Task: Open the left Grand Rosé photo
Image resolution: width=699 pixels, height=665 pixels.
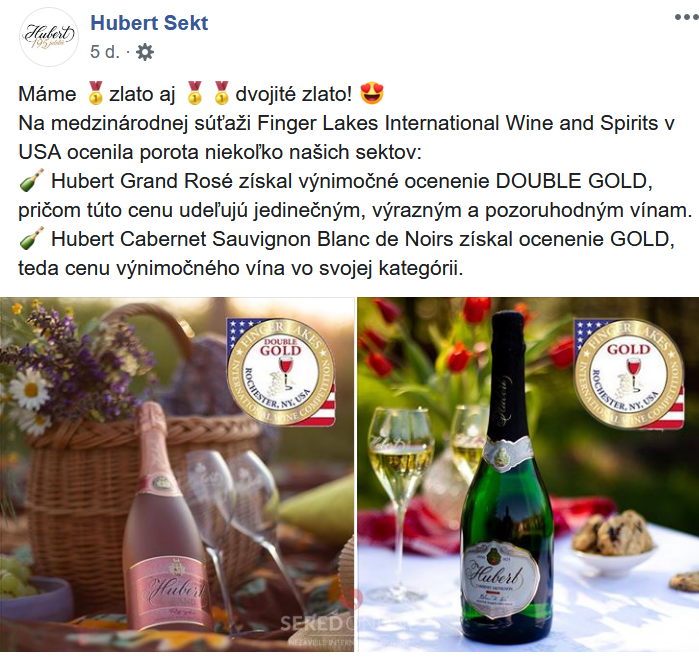Action: (177, 474)
